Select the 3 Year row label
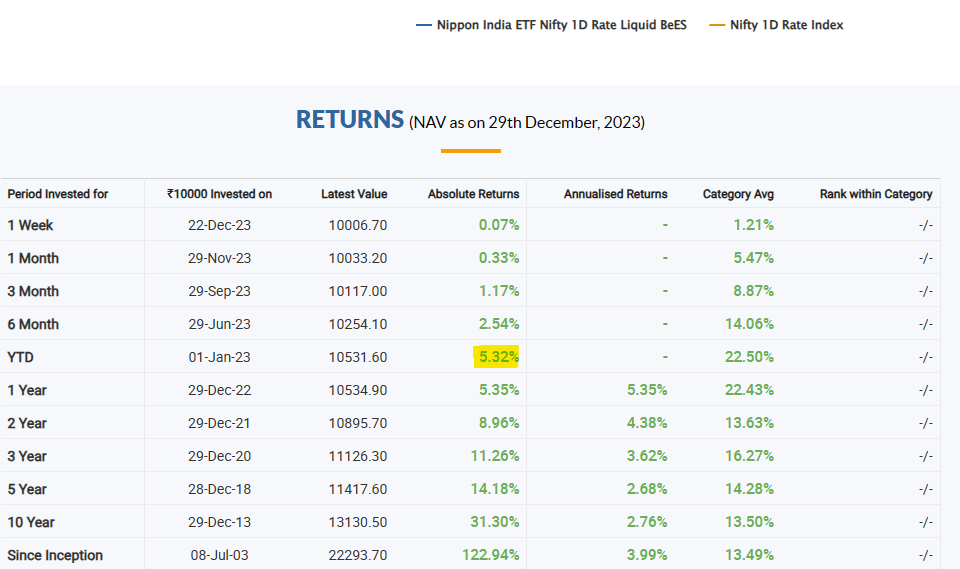960x569 pixels. 27,457
